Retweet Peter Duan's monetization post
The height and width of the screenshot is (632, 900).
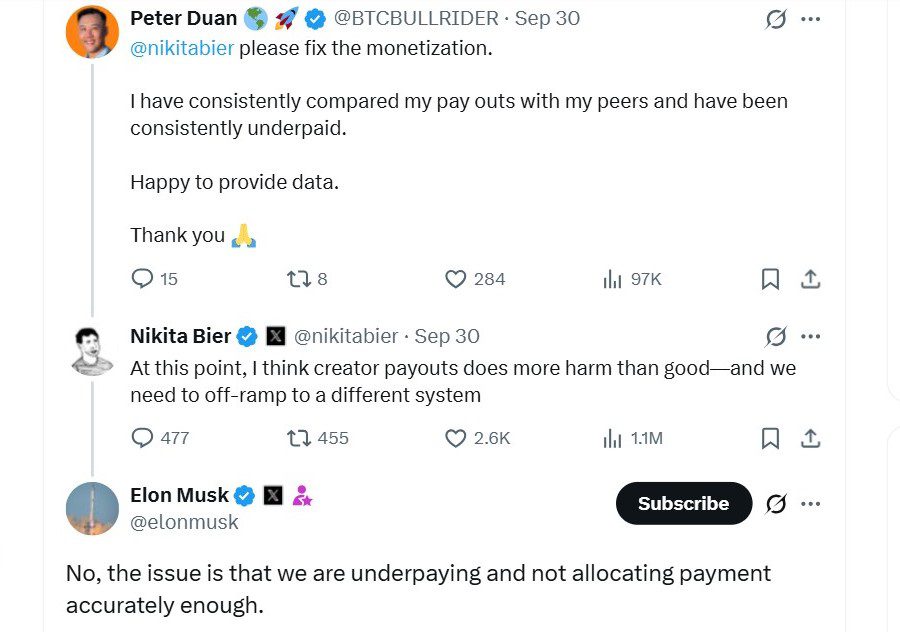click(298, 279)
